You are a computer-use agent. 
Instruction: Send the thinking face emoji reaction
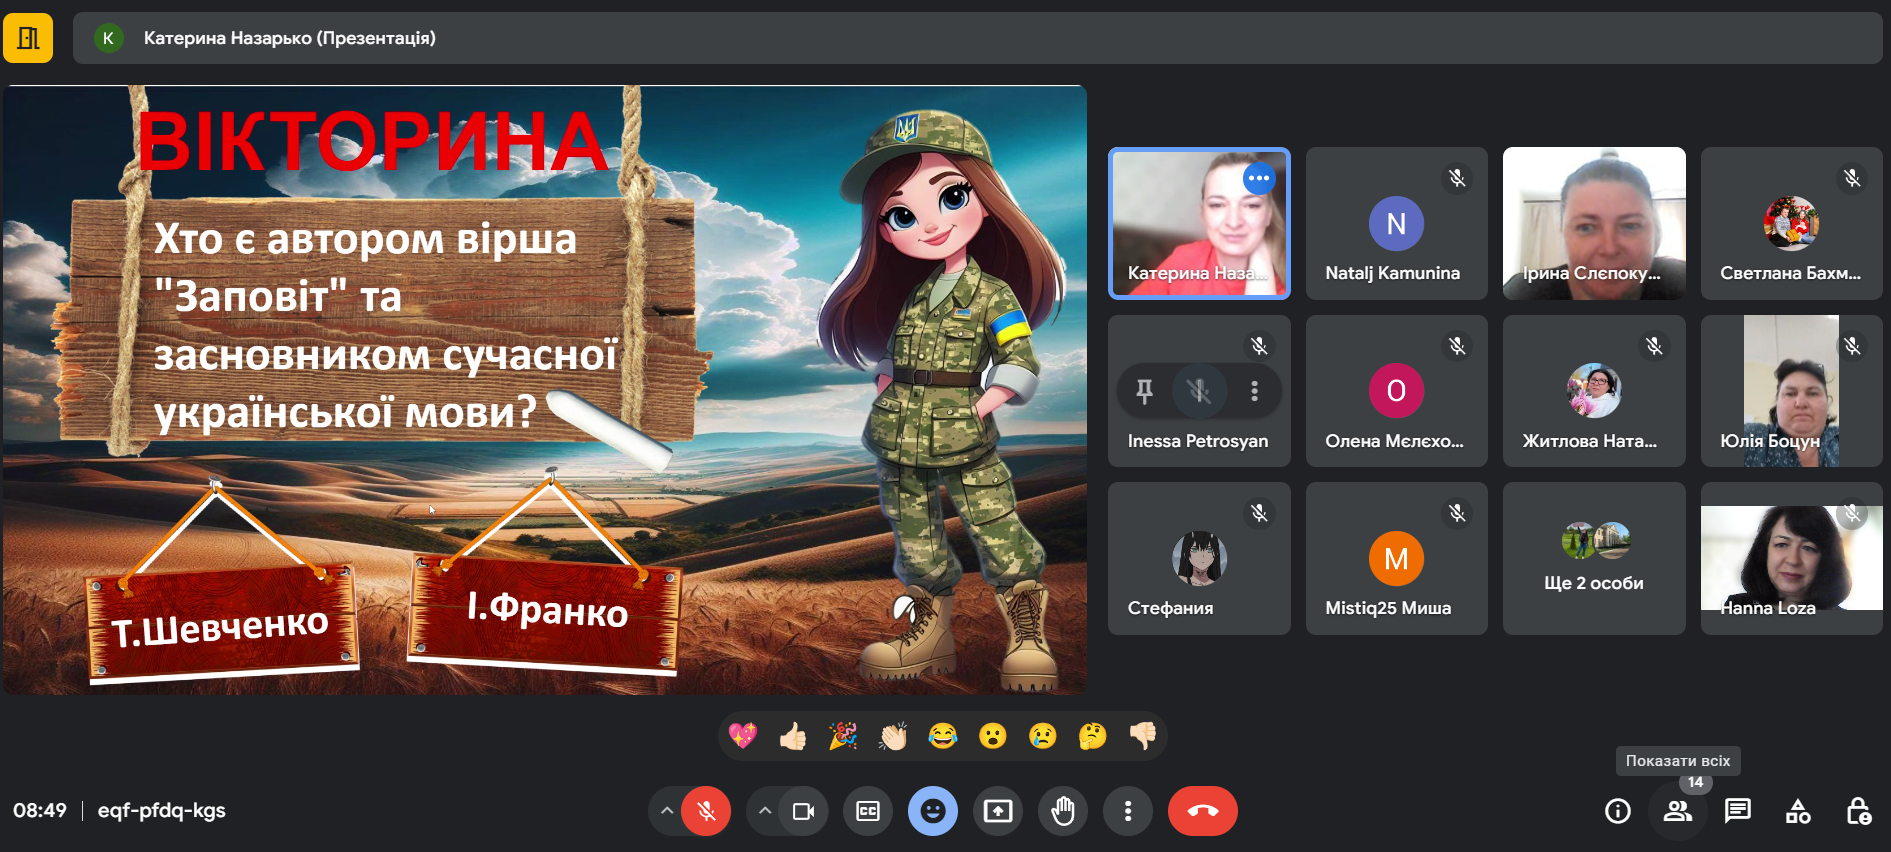click(1092, 737)
